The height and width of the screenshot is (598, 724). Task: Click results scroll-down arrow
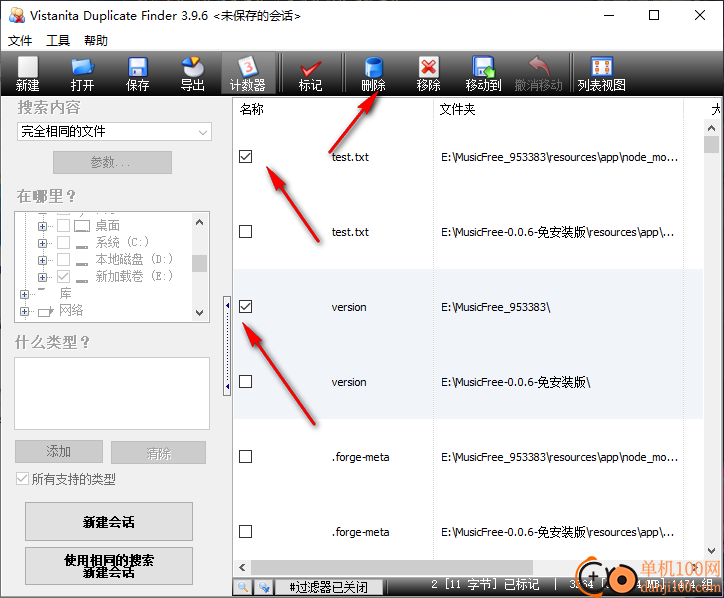(712, 550)
